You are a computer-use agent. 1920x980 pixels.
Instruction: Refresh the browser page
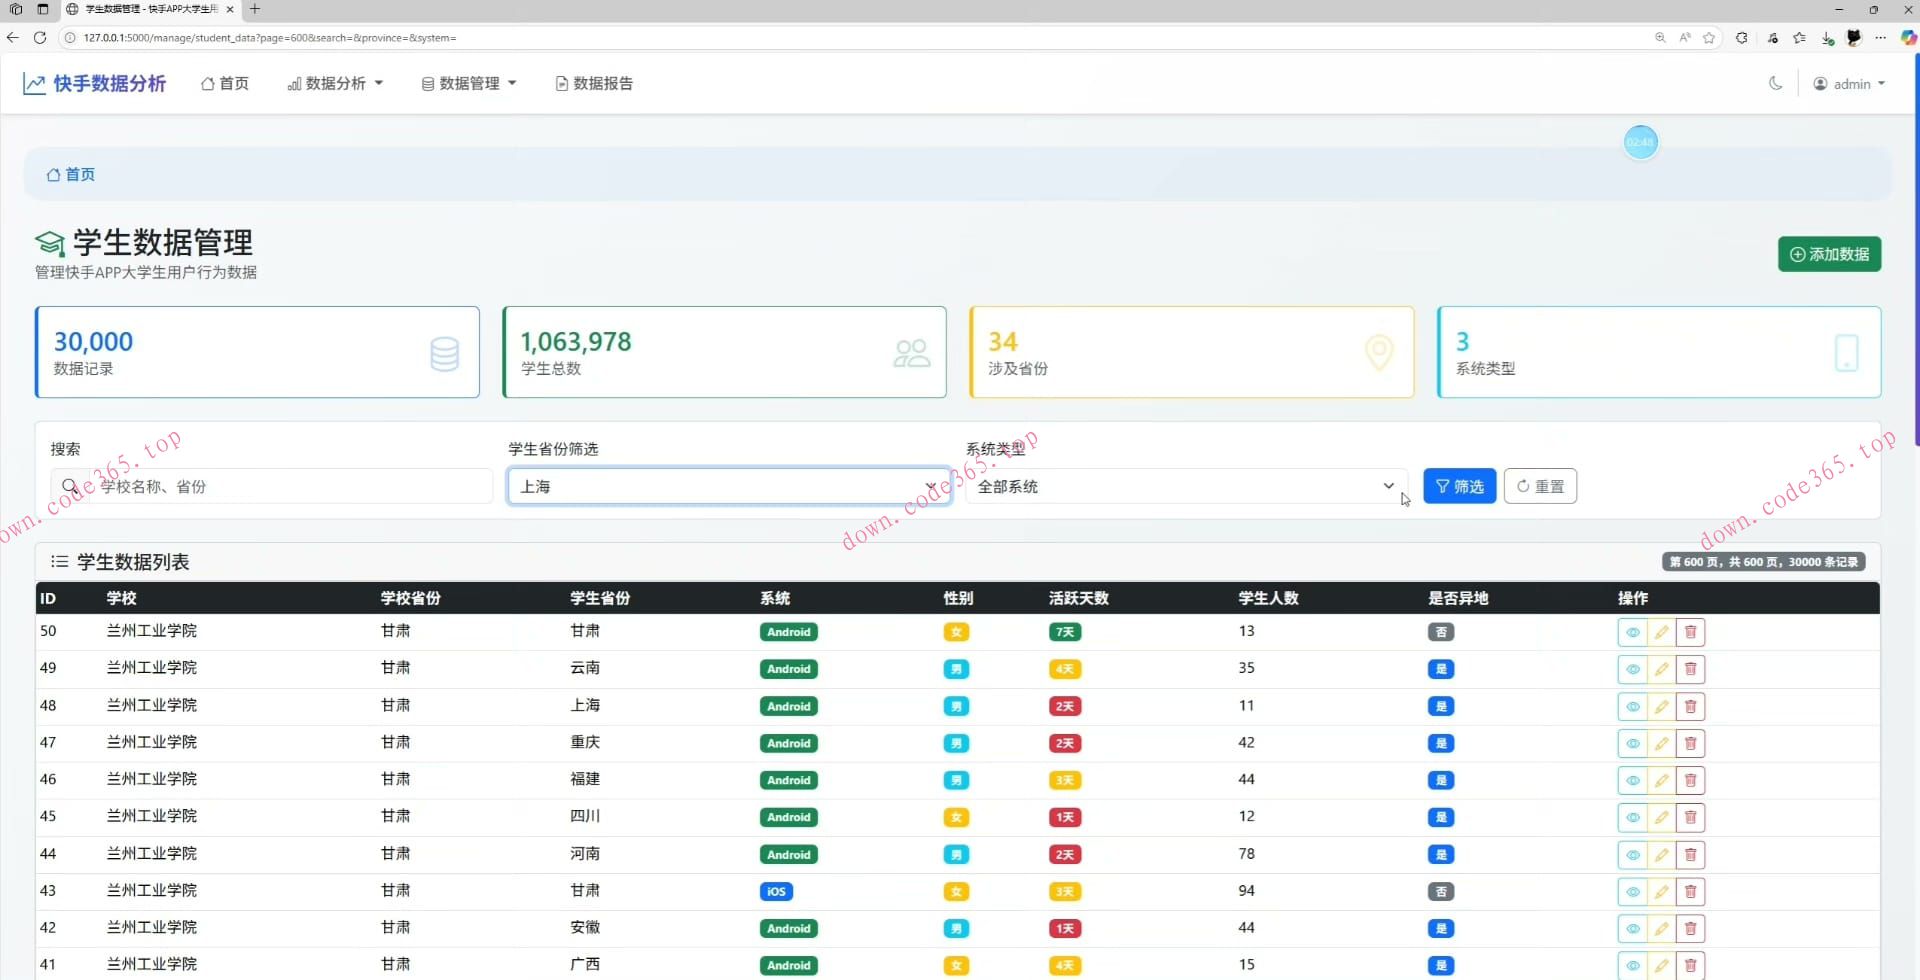point(40,38)
